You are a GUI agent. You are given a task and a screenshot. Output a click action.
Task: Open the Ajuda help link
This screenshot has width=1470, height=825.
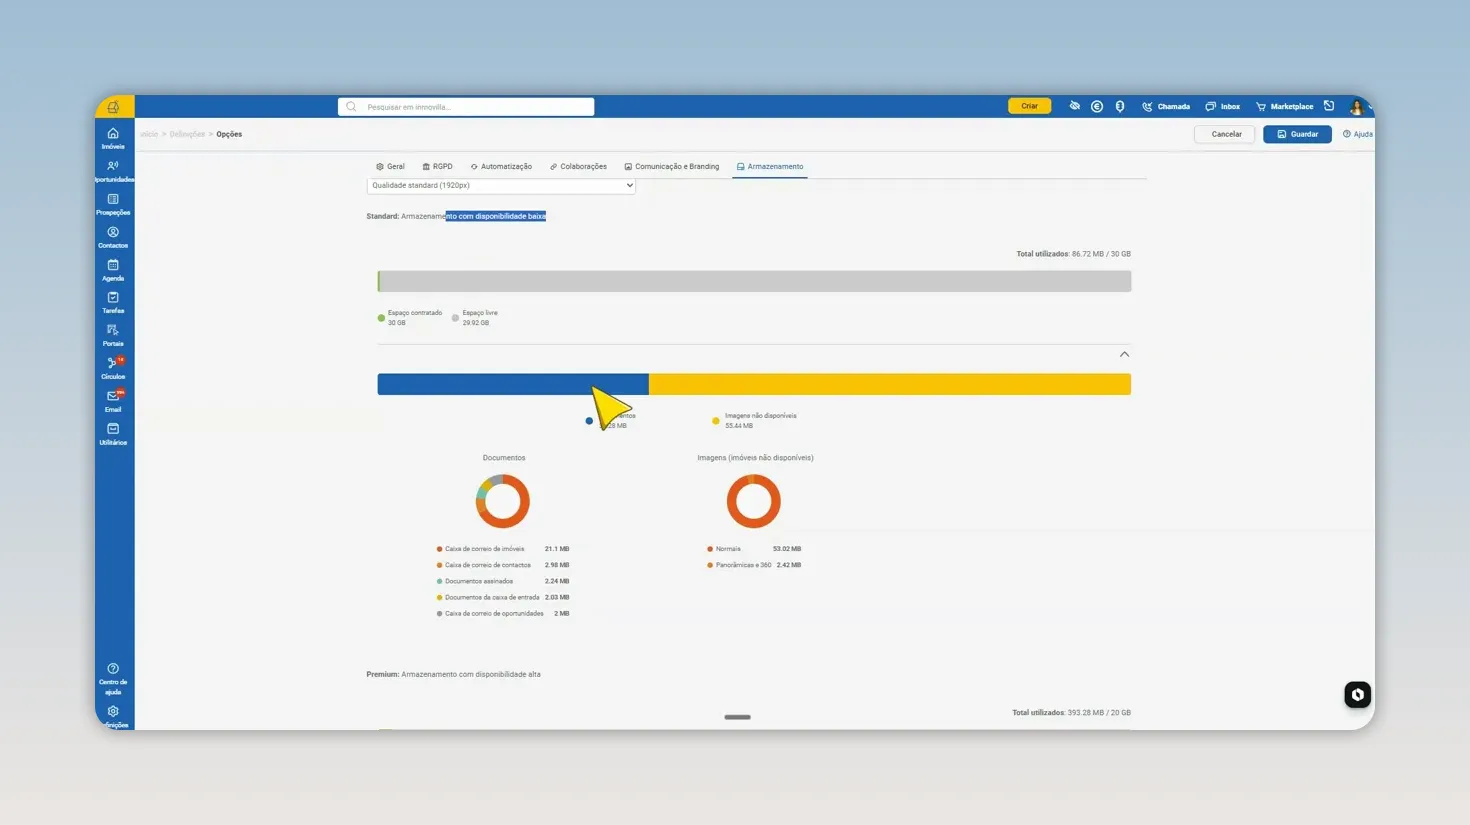(x=1358, y=134)
